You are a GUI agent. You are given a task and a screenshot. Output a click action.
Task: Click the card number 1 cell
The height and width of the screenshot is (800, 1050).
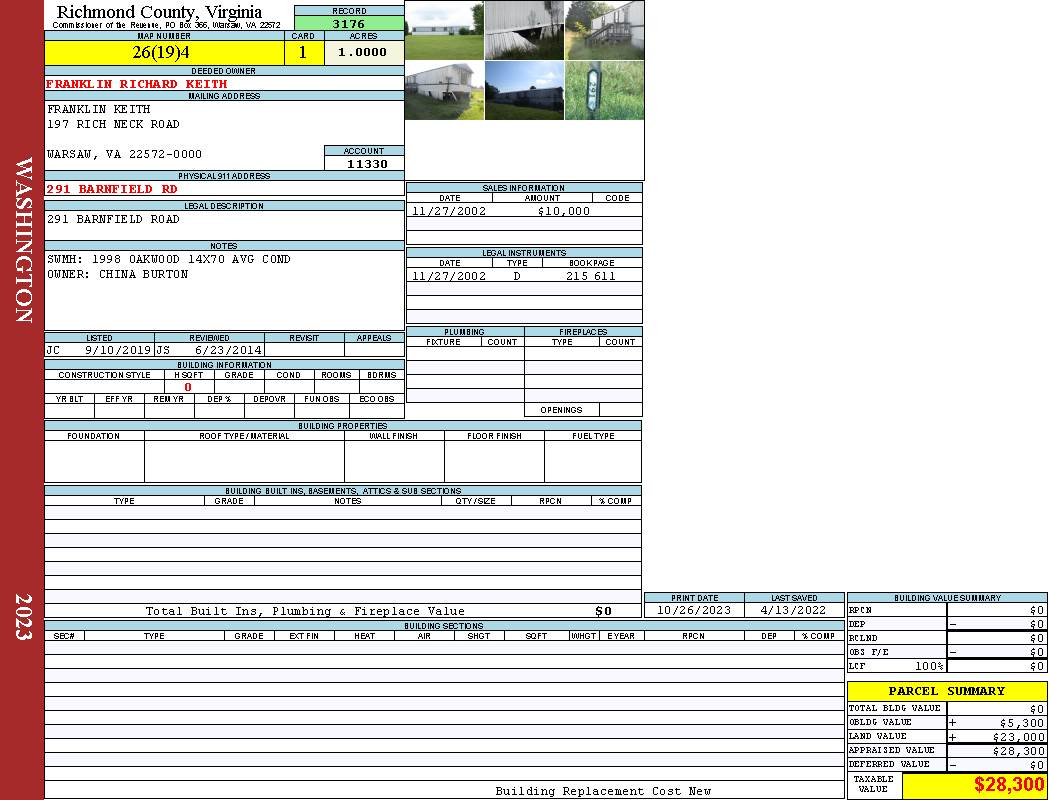click(x=303, y=52)
